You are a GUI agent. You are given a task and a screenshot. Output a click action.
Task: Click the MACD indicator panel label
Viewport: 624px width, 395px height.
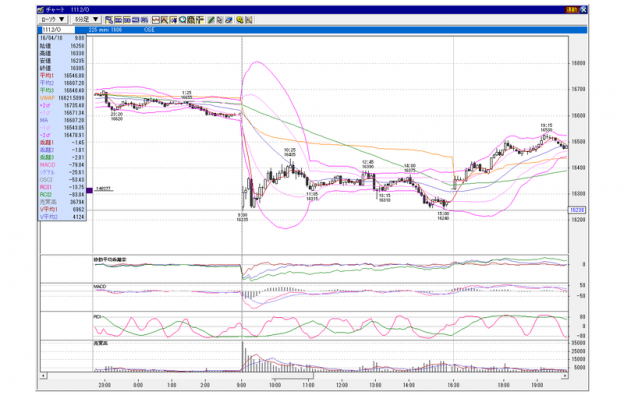coord(99,286)
